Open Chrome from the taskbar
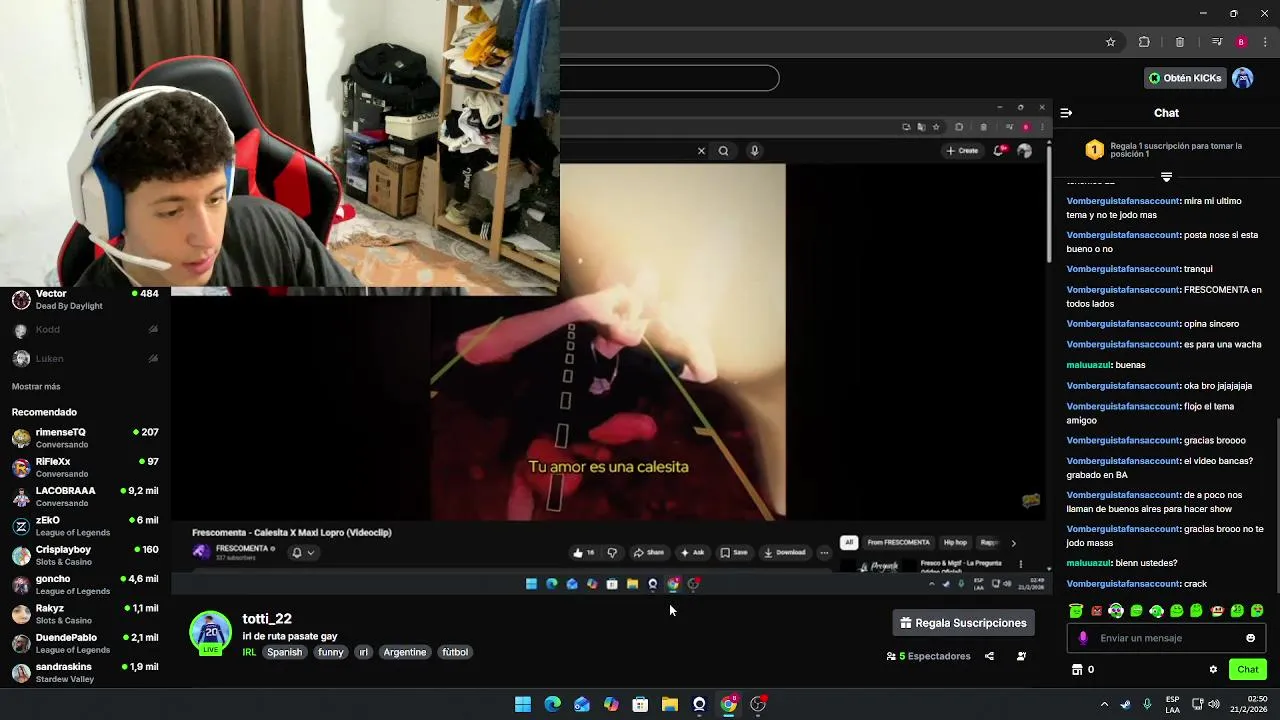The height and width of the screenshot is (720, 1280). tap(729, 704)
